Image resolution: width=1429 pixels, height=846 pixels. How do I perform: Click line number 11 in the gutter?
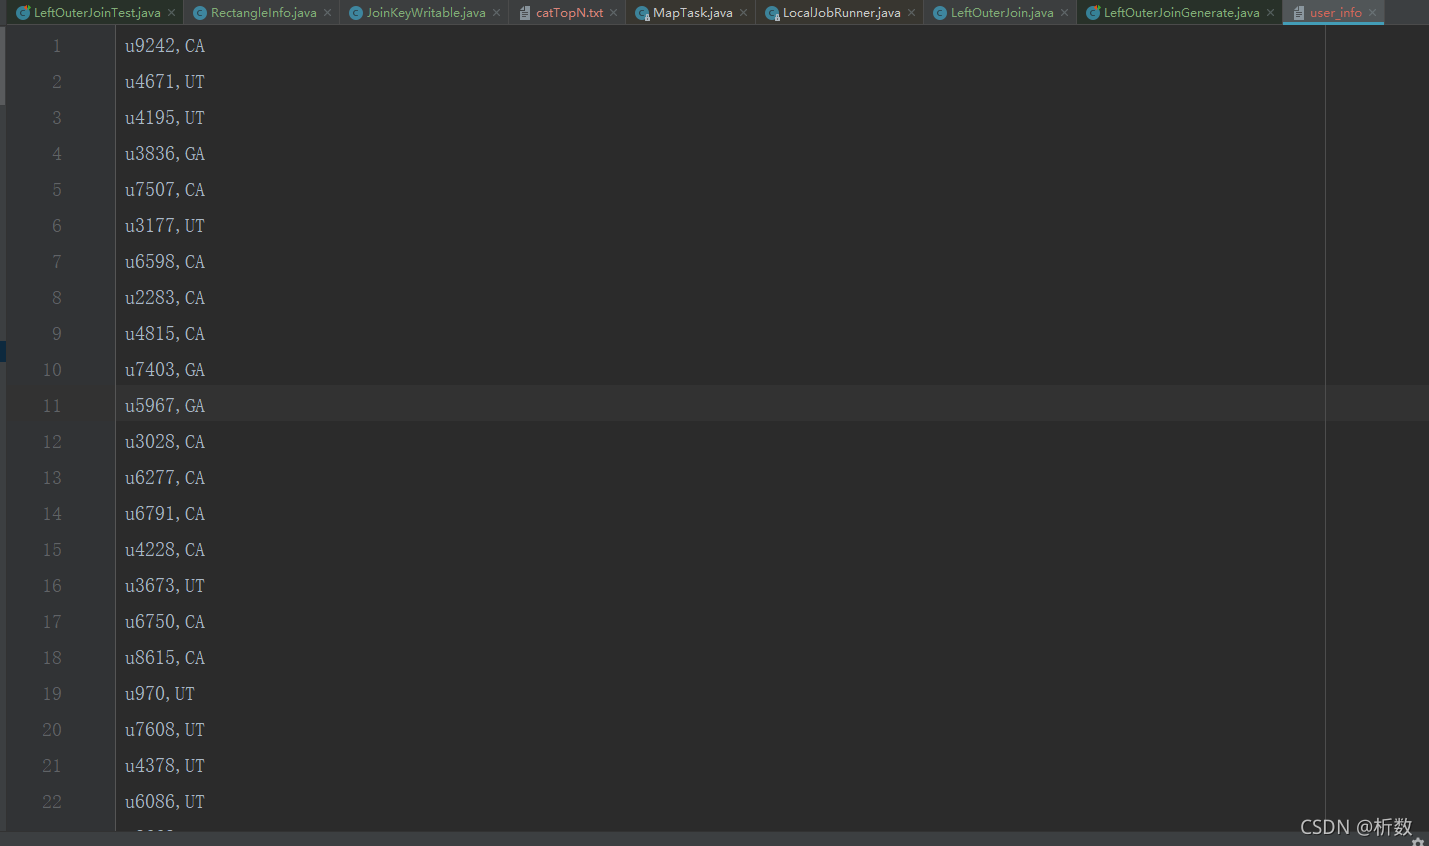coord(52,406)
